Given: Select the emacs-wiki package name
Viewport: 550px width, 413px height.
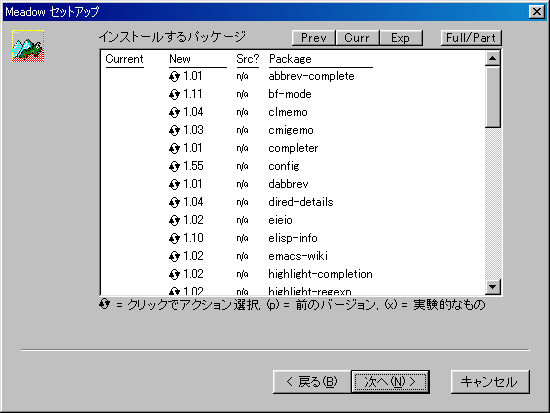Looking at the screenshot, I should (298, 256).
